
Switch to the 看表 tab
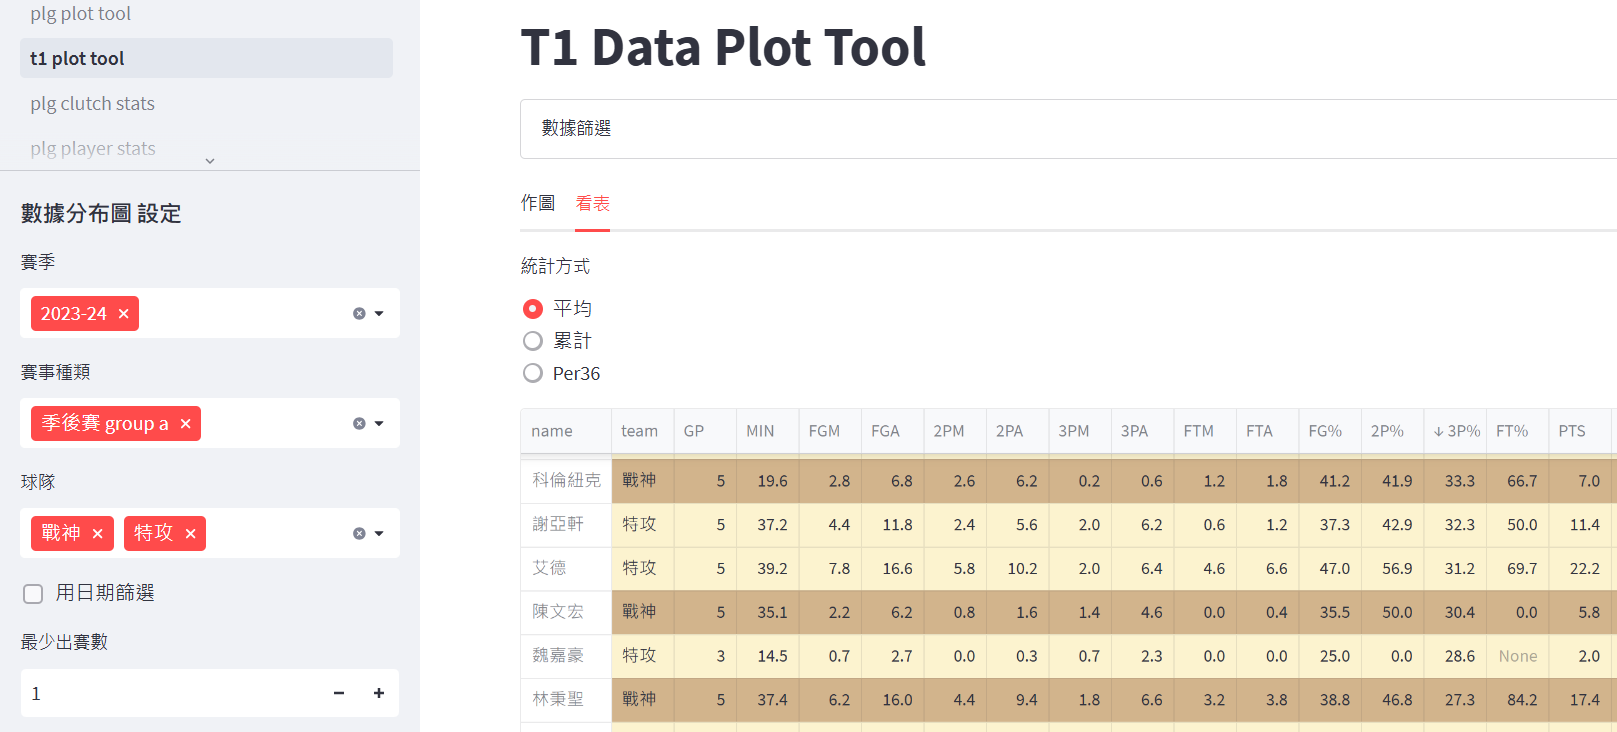pyautogui.click(x=592, y=203)
